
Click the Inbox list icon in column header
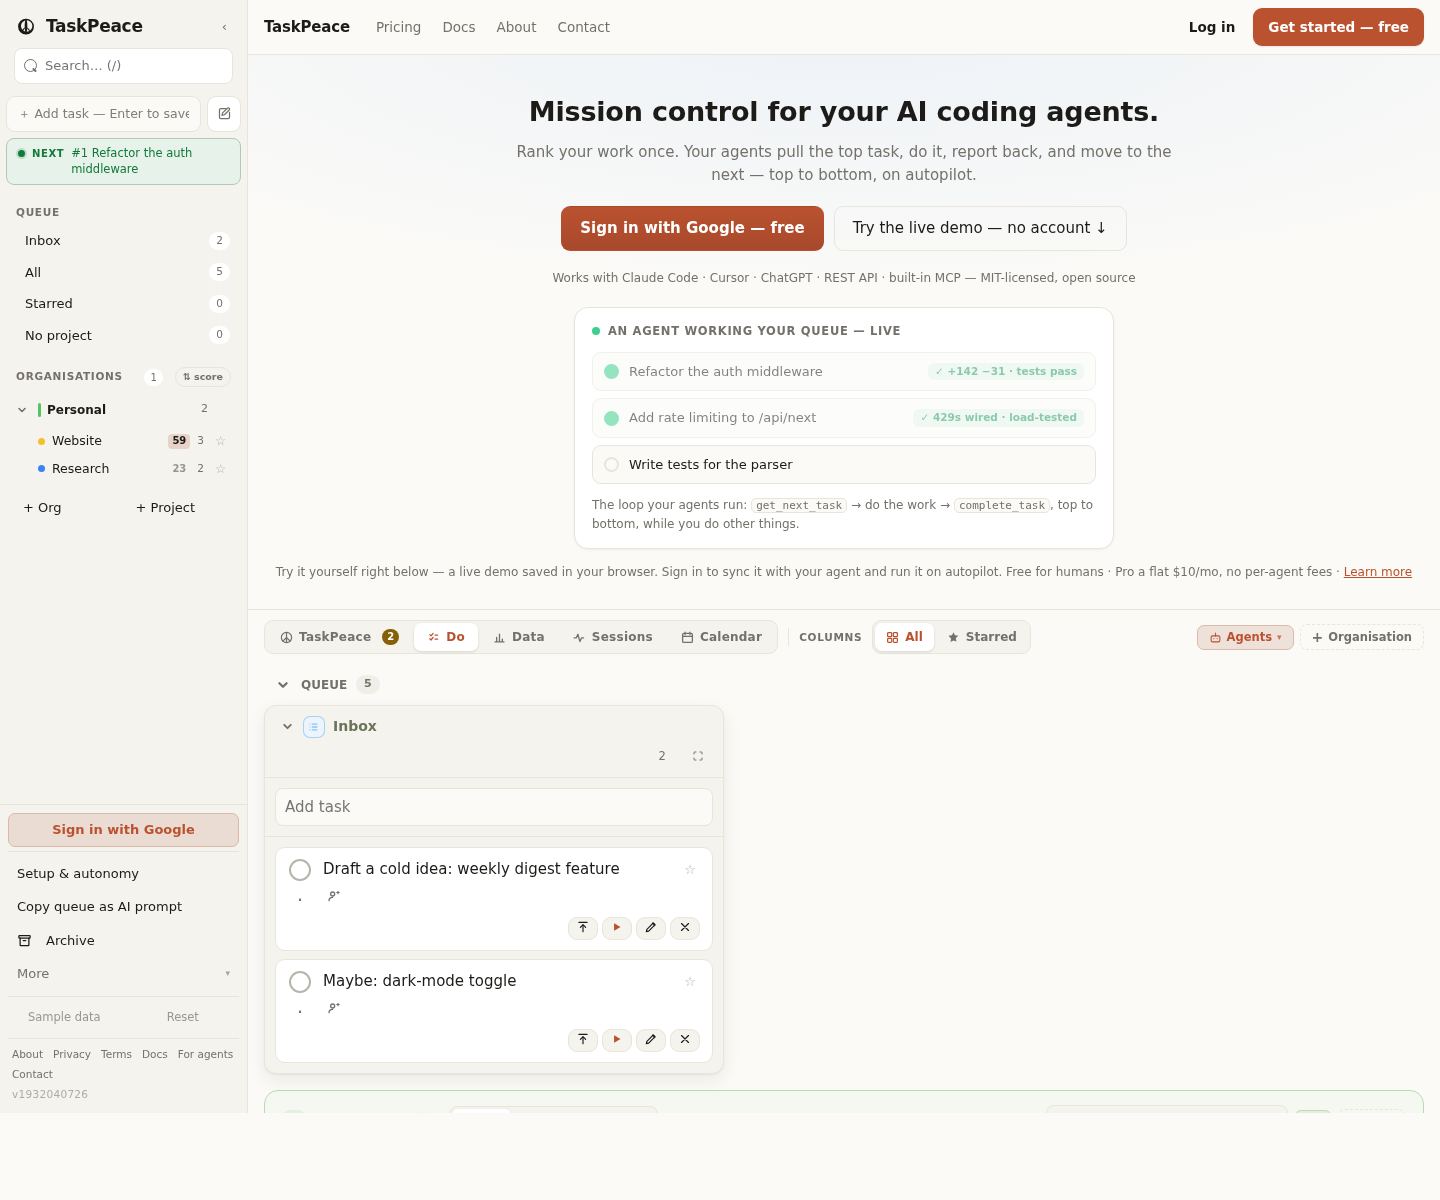pyautogui.click(x=314, y=727)
